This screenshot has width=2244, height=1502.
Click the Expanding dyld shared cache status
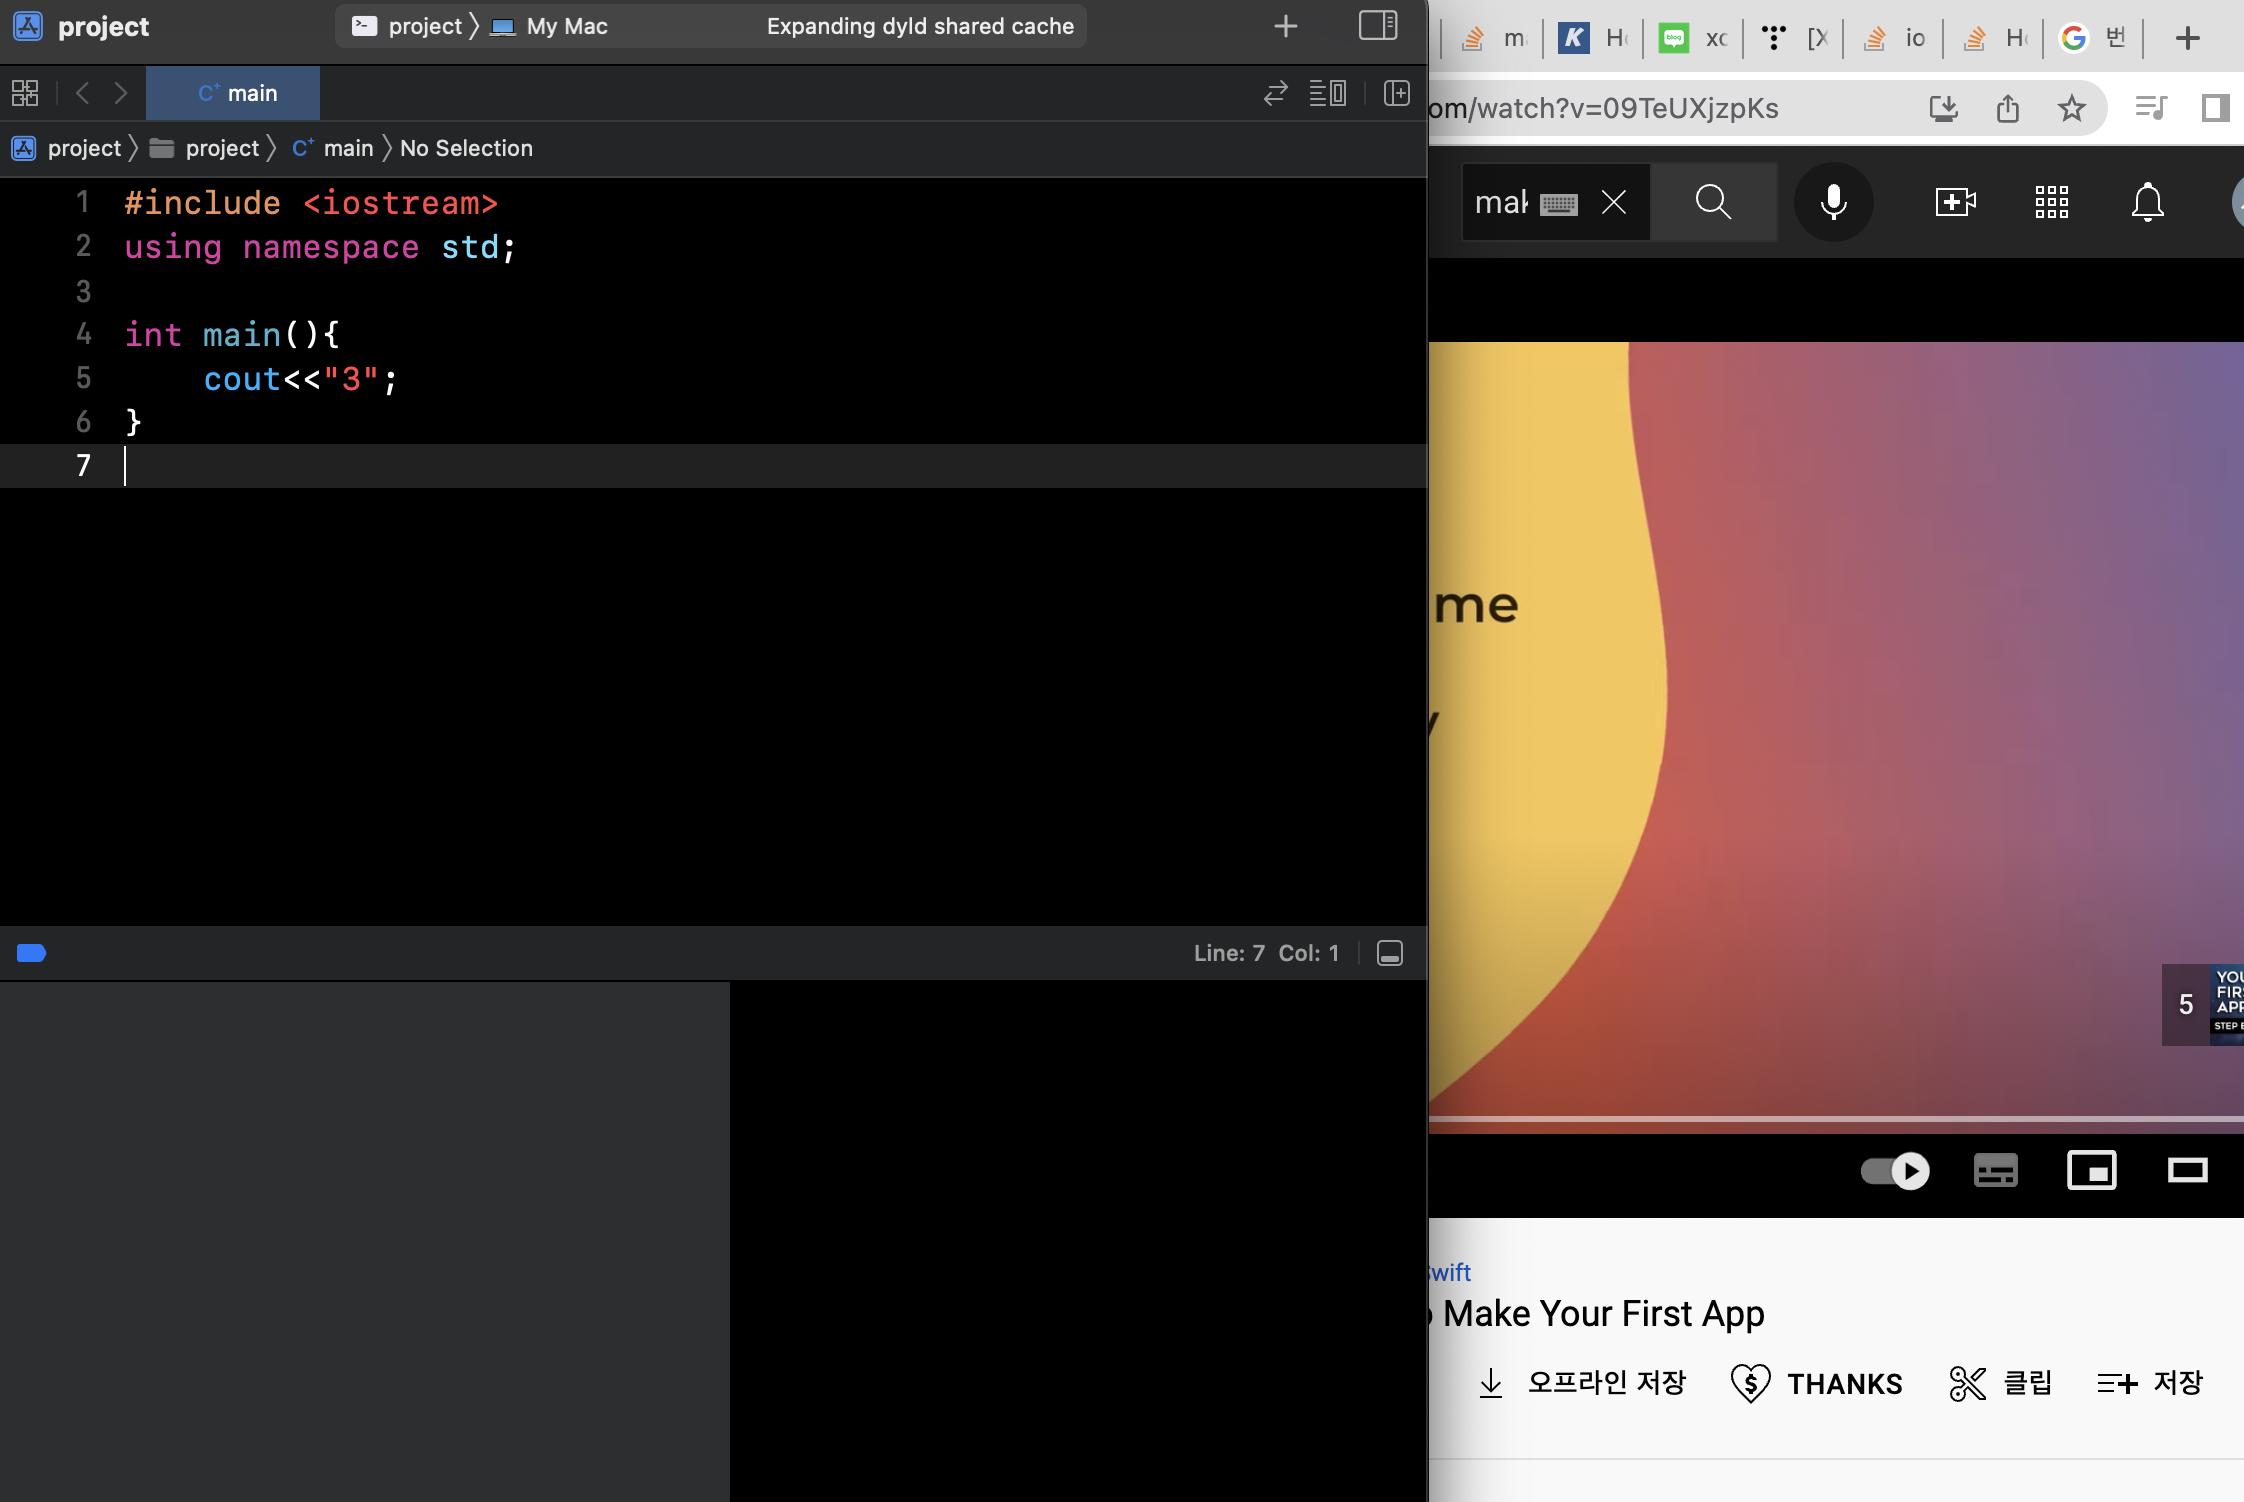(920, 26)
